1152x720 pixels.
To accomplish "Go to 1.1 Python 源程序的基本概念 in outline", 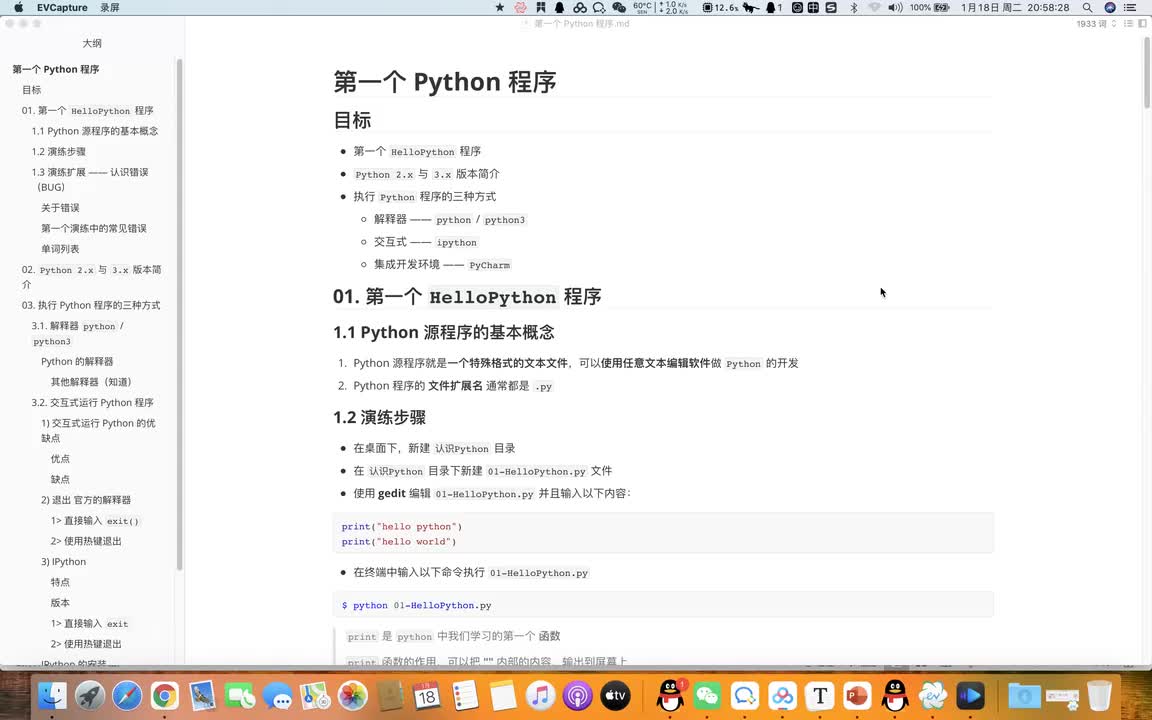I will click(x=95, y=131).
